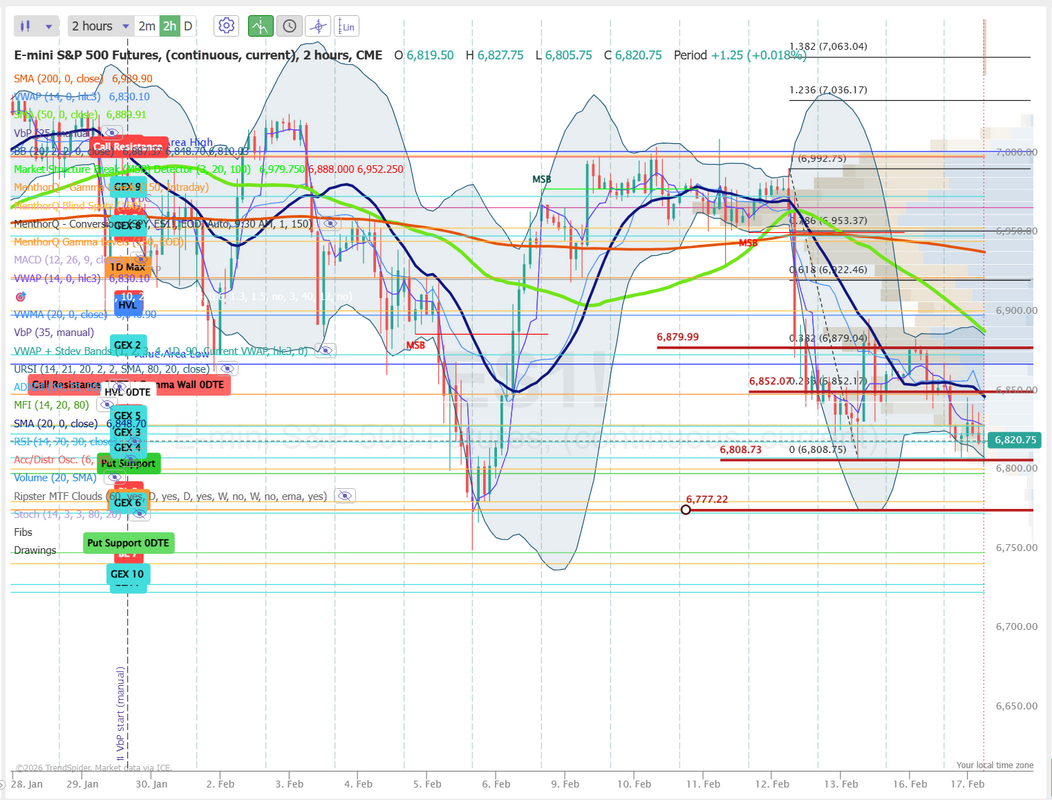Click the clock icon in toolbar
Viewport: 1052px width, 800px height.
[x=289, y=26]
